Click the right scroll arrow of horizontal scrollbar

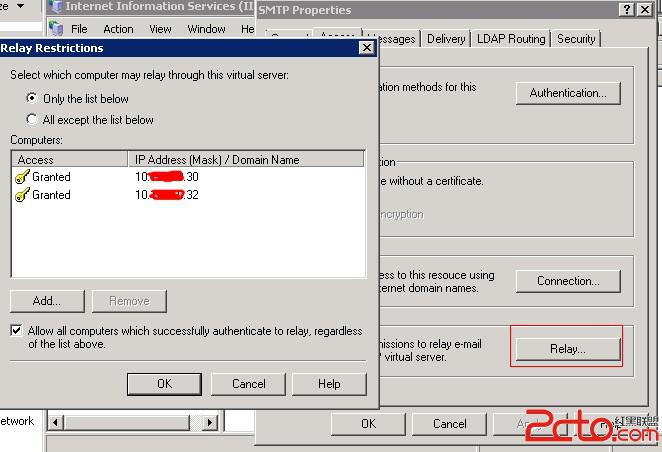click(210, 422)
